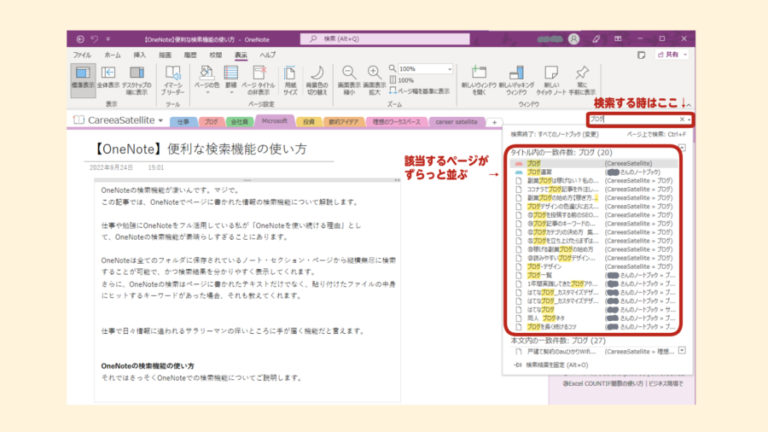Click 画面表示縮小 zoom out icon
Screen dimensions: 768x432
click(x=349, y=80)
